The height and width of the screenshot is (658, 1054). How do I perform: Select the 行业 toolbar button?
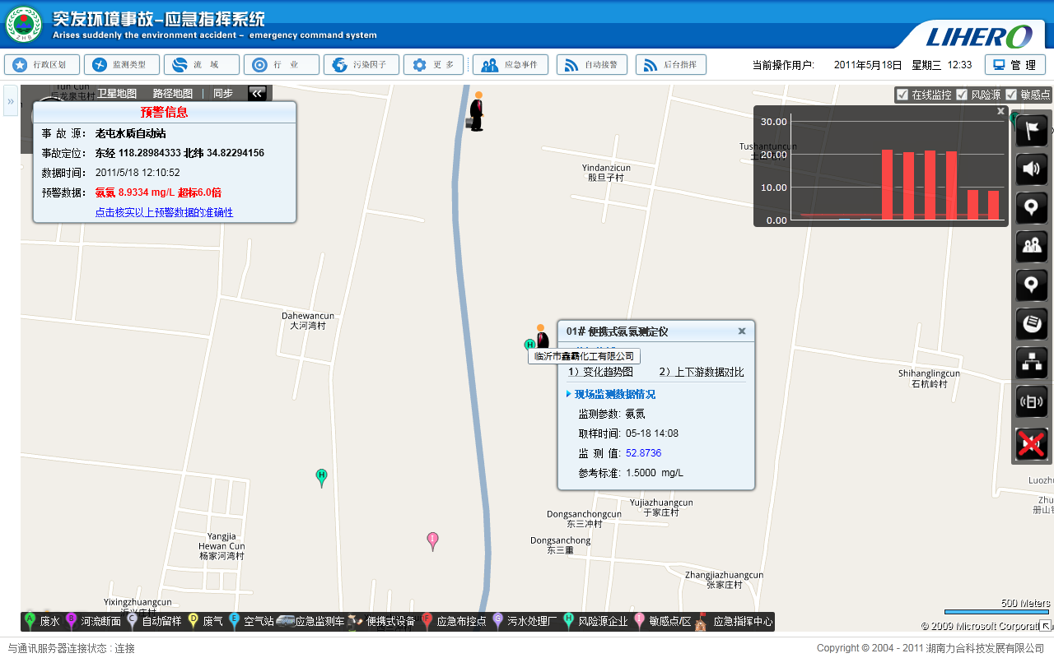(x=281, y=65)
